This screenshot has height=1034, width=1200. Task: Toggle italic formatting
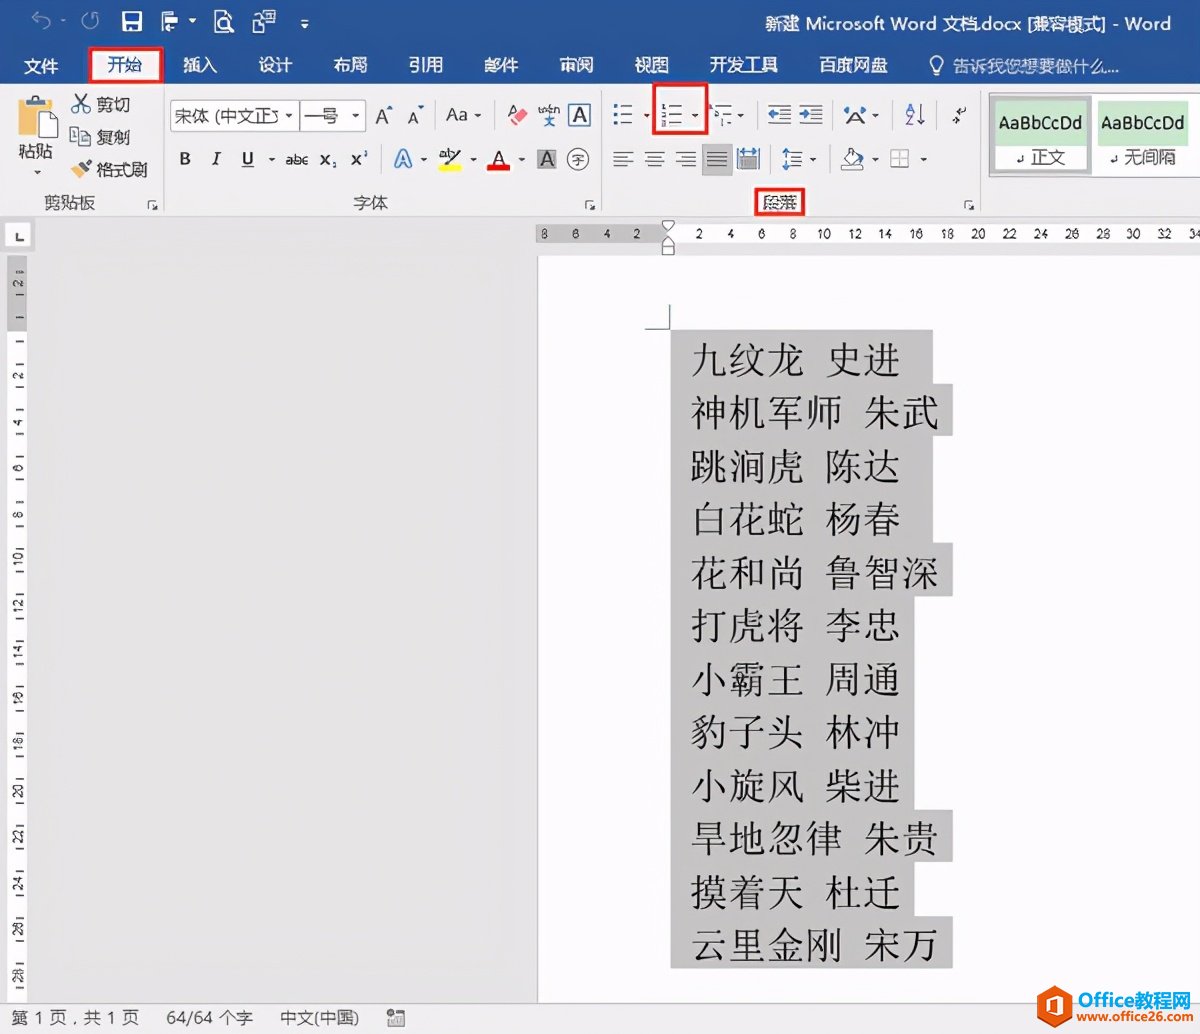[216, 159]
